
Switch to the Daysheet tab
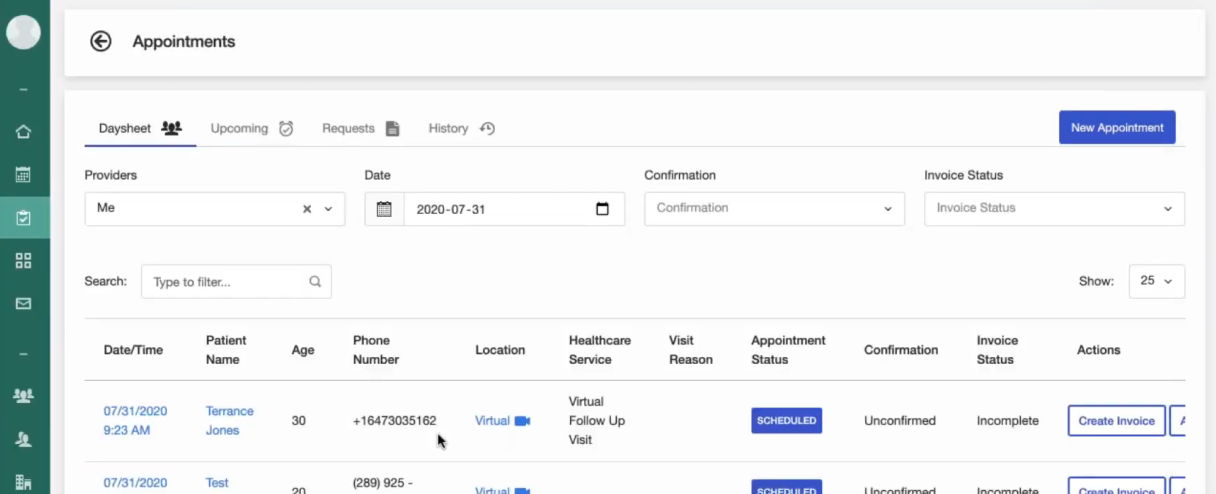pyautogui.click(x=140, y=128)
